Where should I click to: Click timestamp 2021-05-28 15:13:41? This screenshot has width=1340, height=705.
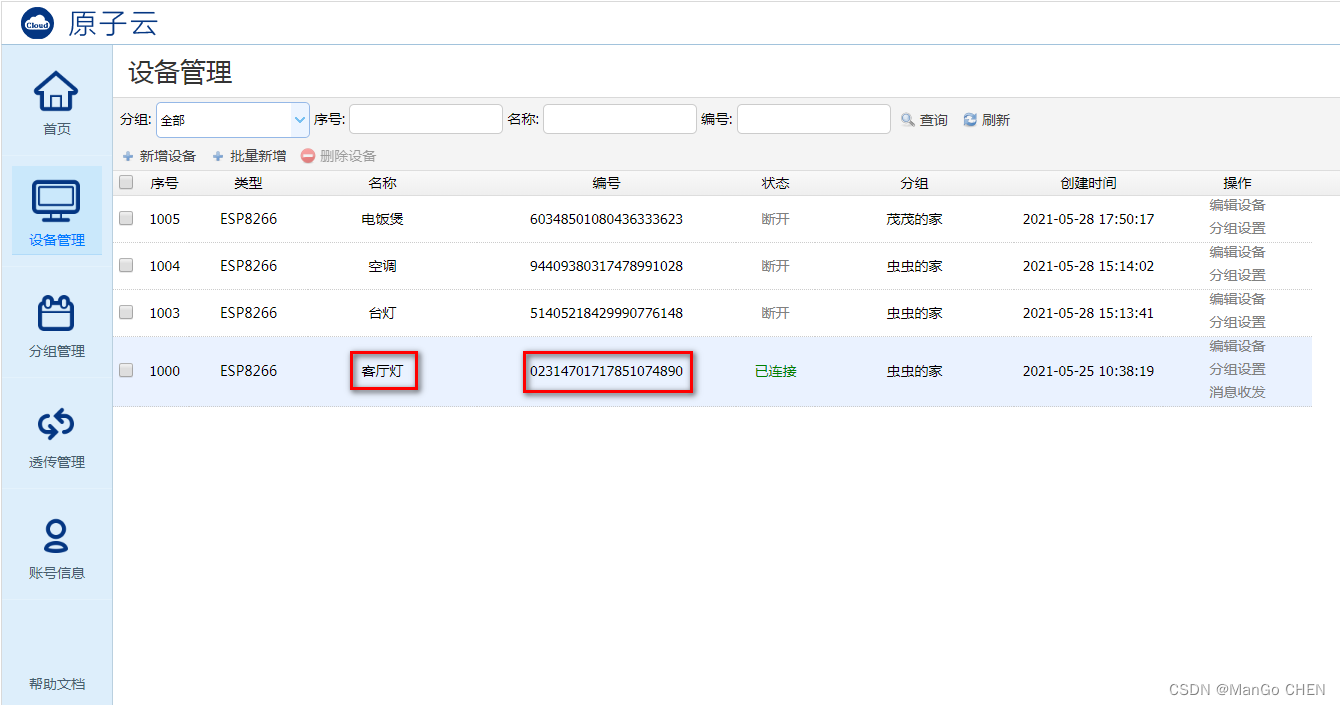click(1088, 313)
